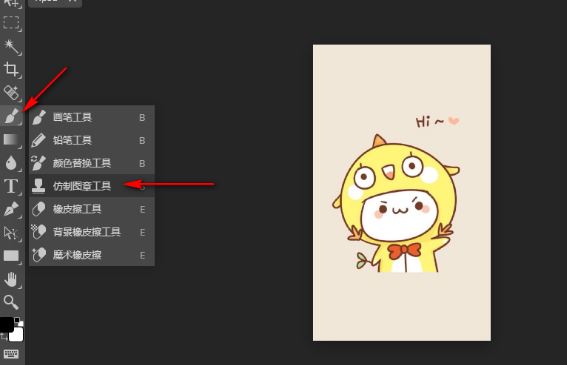Choose 橡皮擦工具 from the flyout menu

[92, 209]
